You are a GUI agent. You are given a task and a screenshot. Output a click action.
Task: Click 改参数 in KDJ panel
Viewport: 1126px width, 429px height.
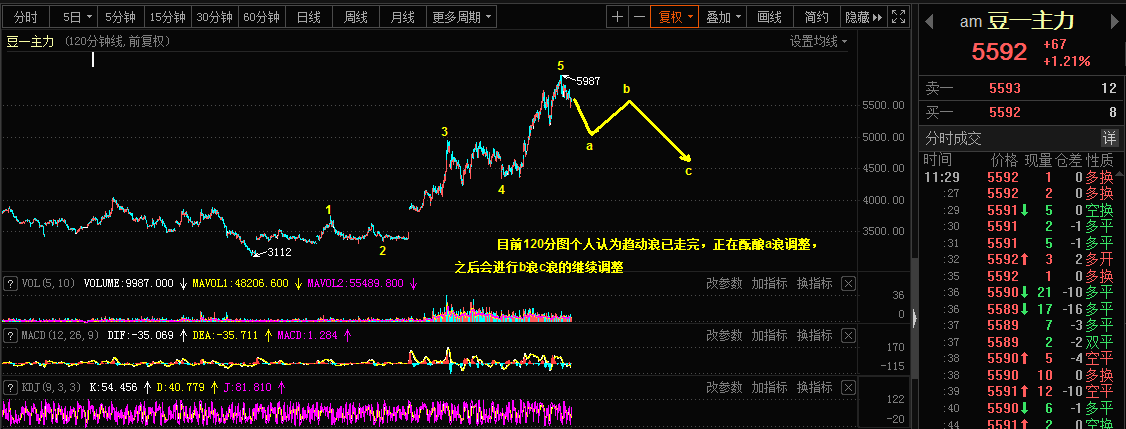724,387
